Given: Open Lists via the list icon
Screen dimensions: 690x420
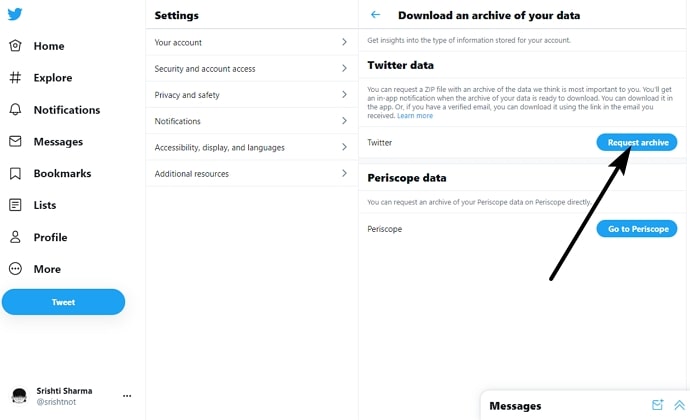Looking at the screenshot, I should pyautogui.click(x=15, y=205).
